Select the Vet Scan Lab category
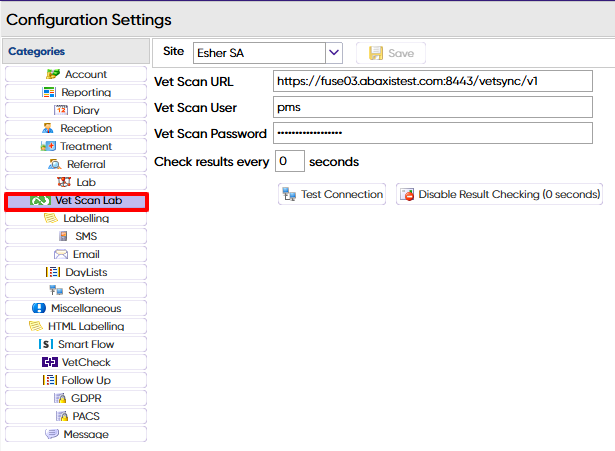615x451 pixels. tap(76, 202)
